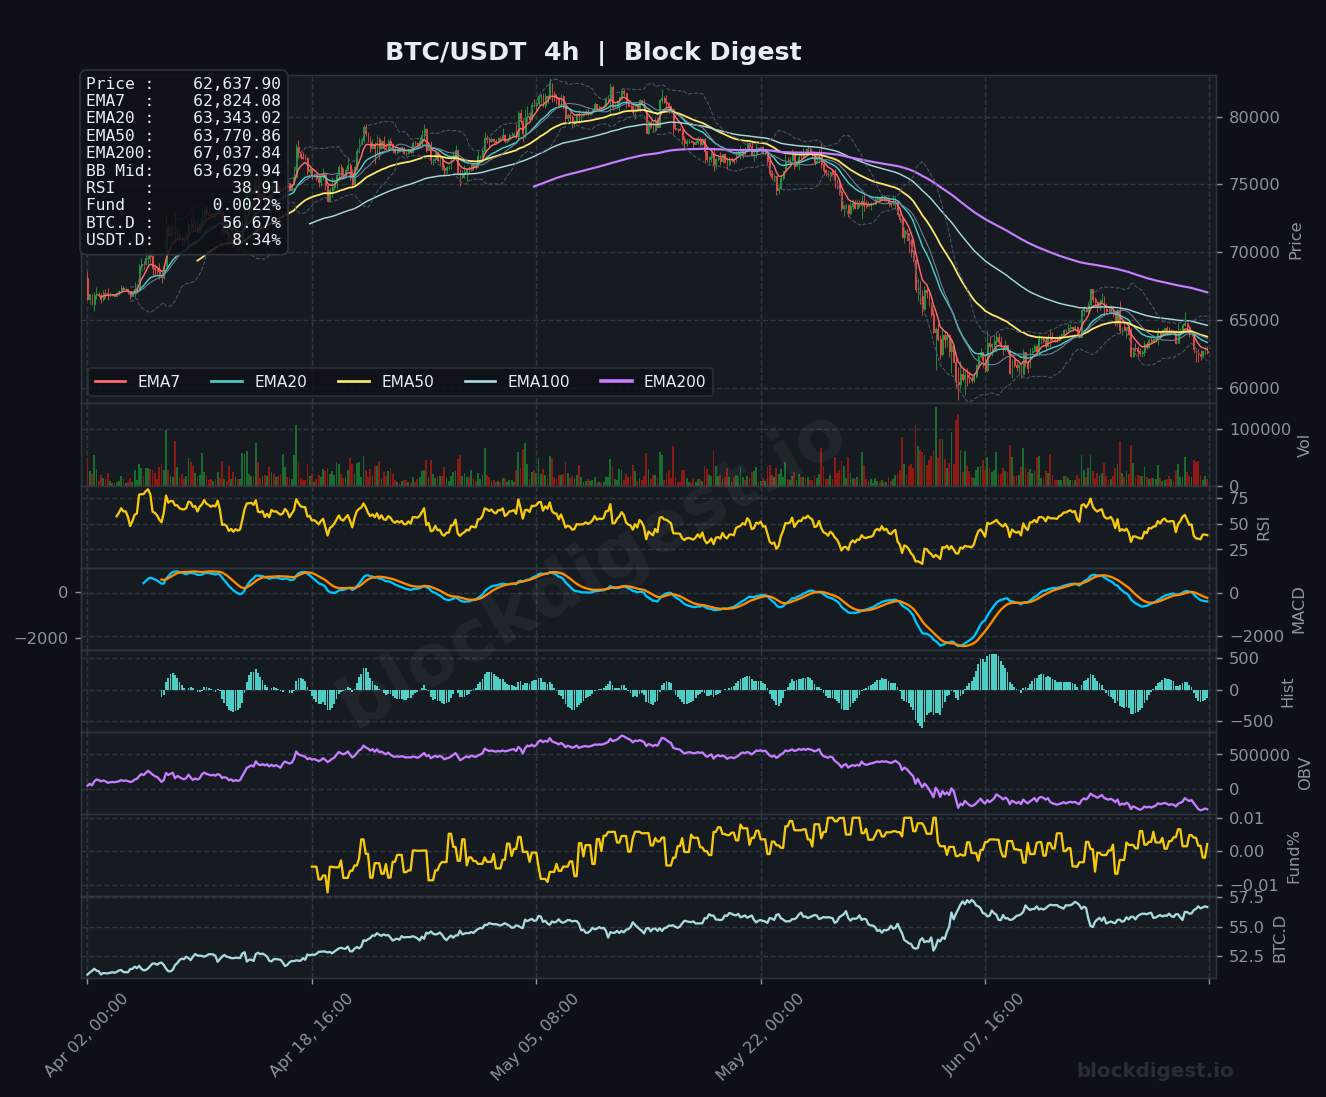Select the Fund : 0.0022% stats row

tap(183, 205)
